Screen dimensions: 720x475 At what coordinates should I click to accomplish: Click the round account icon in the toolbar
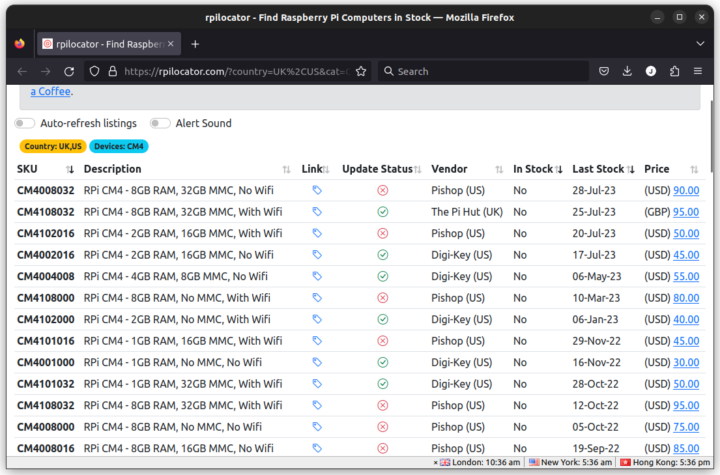(x=651, y=71)
